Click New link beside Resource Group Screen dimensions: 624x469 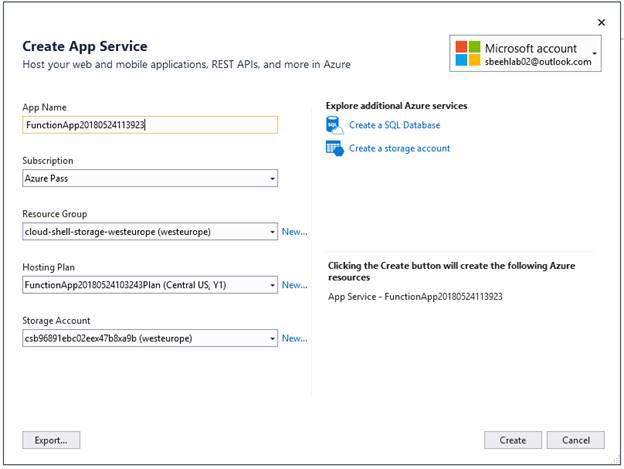point(294,232)
